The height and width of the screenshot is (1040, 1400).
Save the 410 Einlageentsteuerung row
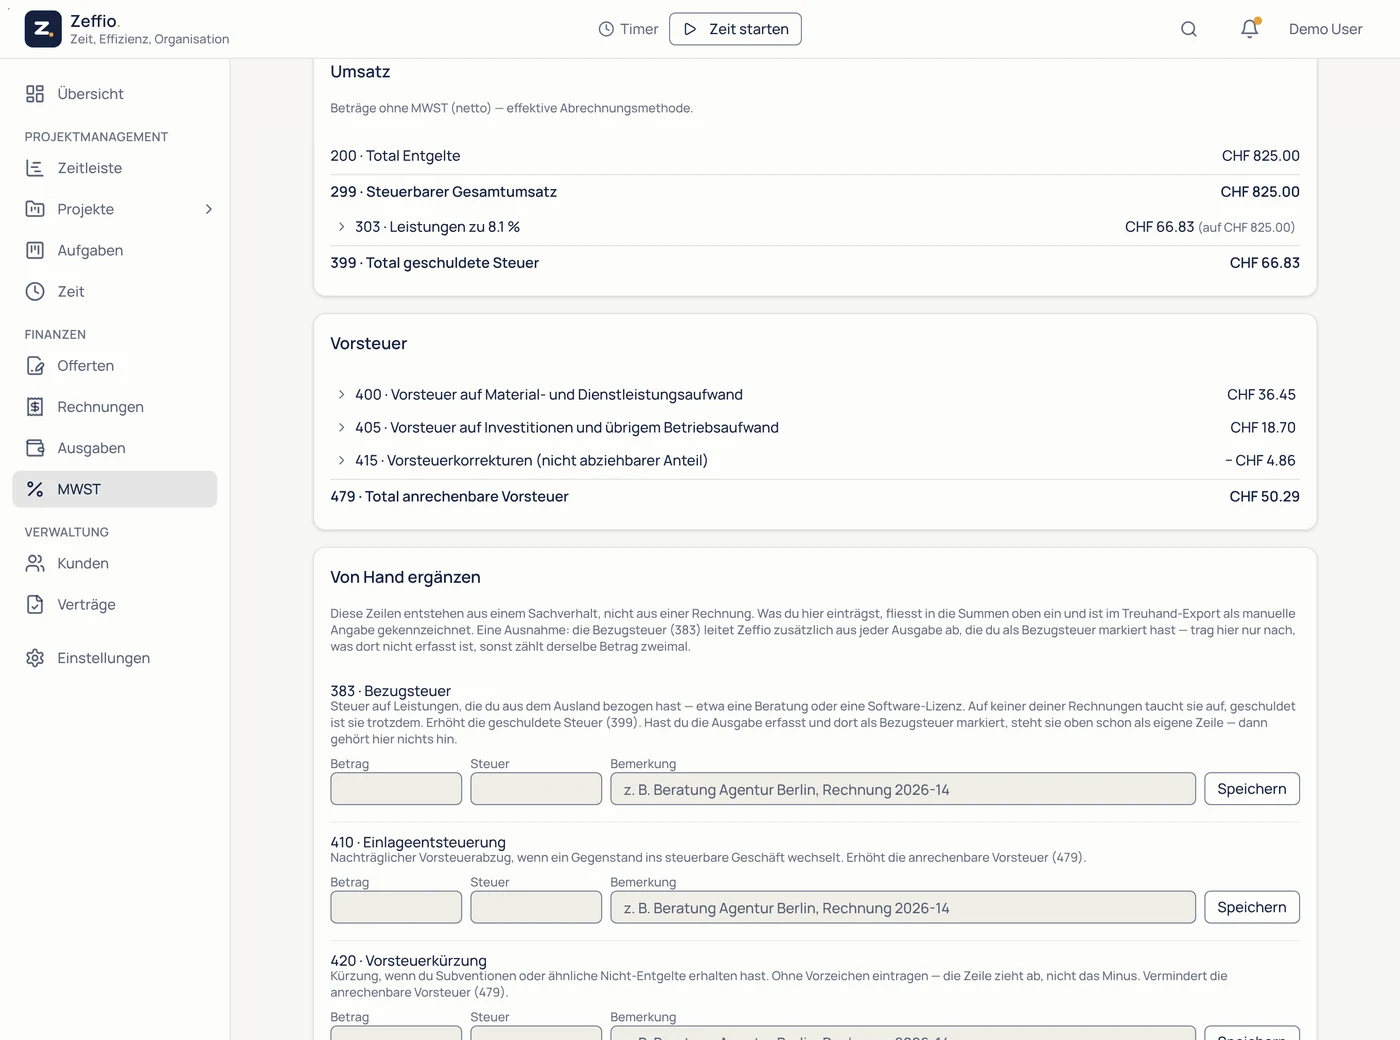point(1252,907)
